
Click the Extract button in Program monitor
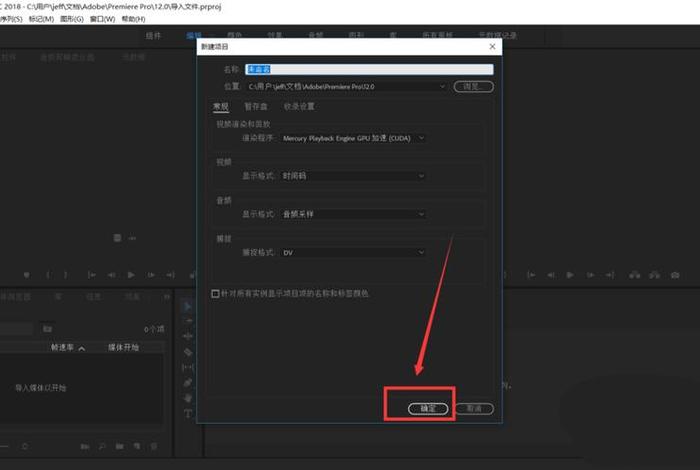[654, 275]
